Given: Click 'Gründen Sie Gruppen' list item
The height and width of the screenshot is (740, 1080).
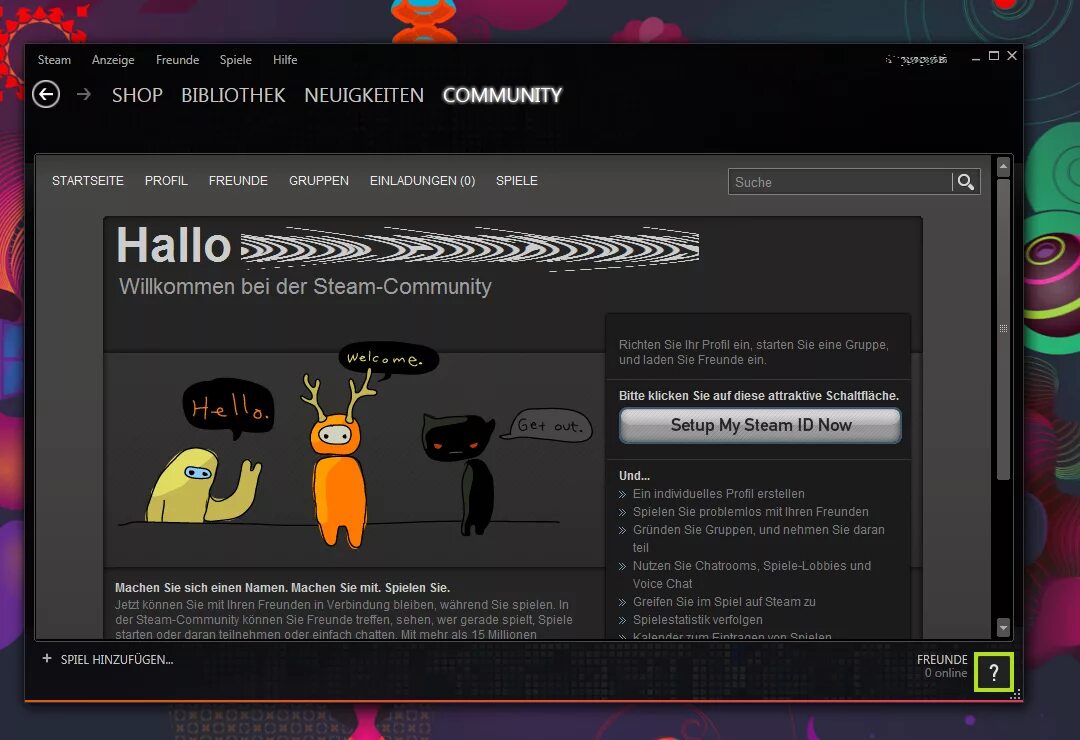Looking at the screenshot, I should 758,539.
